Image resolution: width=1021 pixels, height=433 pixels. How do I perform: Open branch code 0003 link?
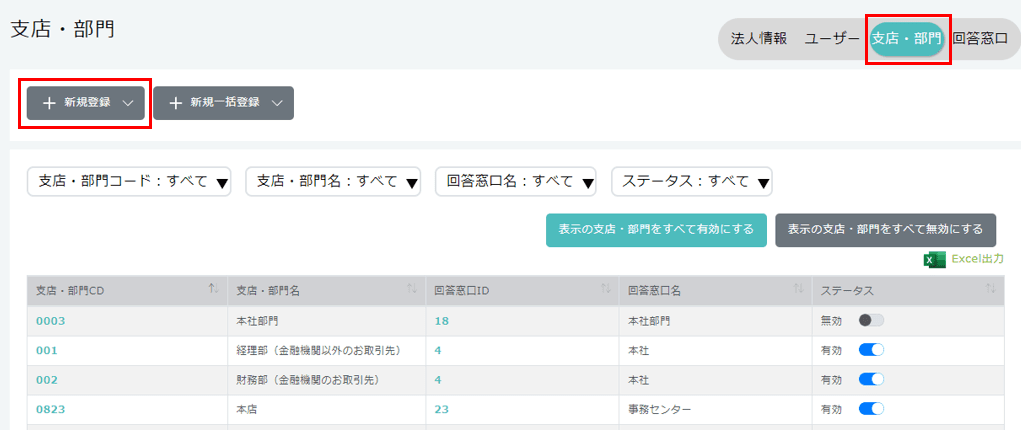(x=51, y=320)
